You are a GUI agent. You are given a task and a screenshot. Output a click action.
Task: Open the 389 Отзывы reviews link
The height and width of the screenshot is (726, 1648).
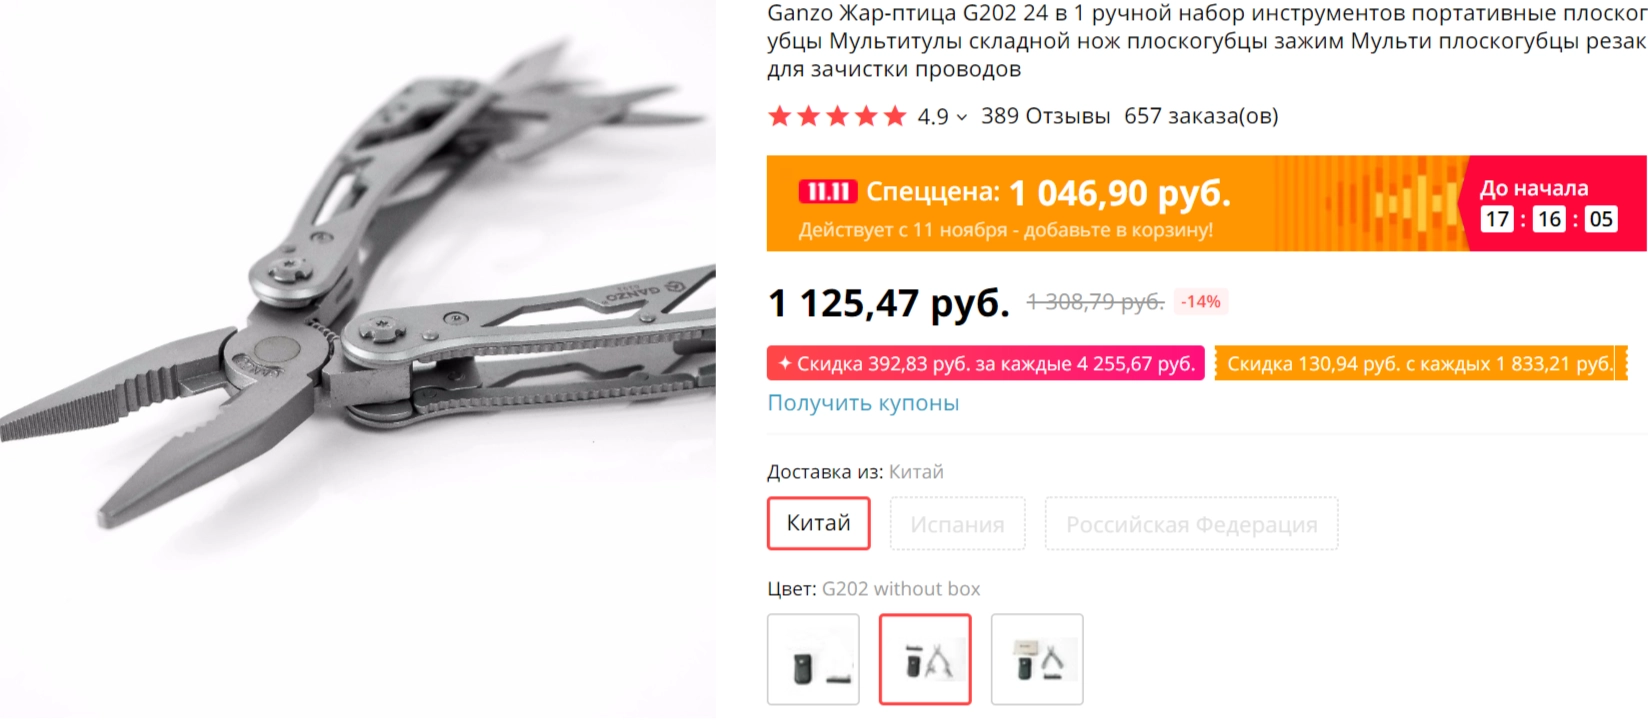[x=1045, y=116]
